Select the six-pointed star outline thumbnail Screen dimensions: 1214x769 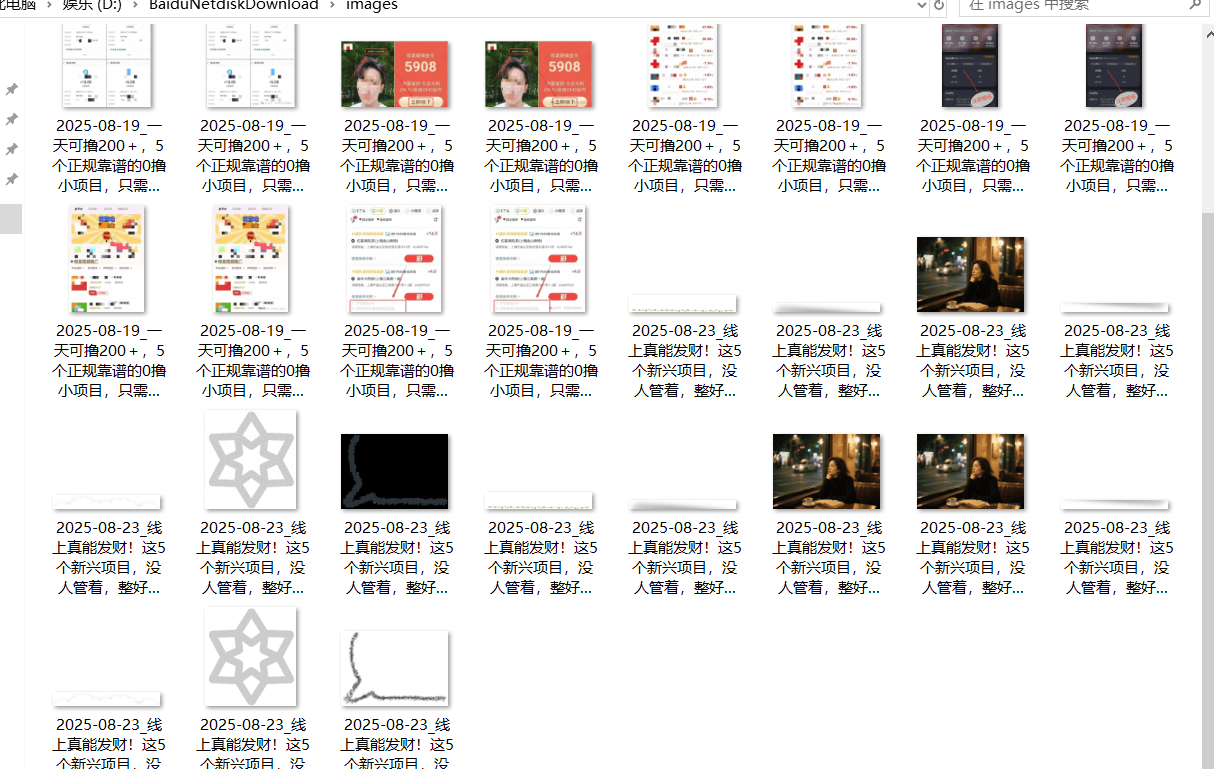pos(250,459)
